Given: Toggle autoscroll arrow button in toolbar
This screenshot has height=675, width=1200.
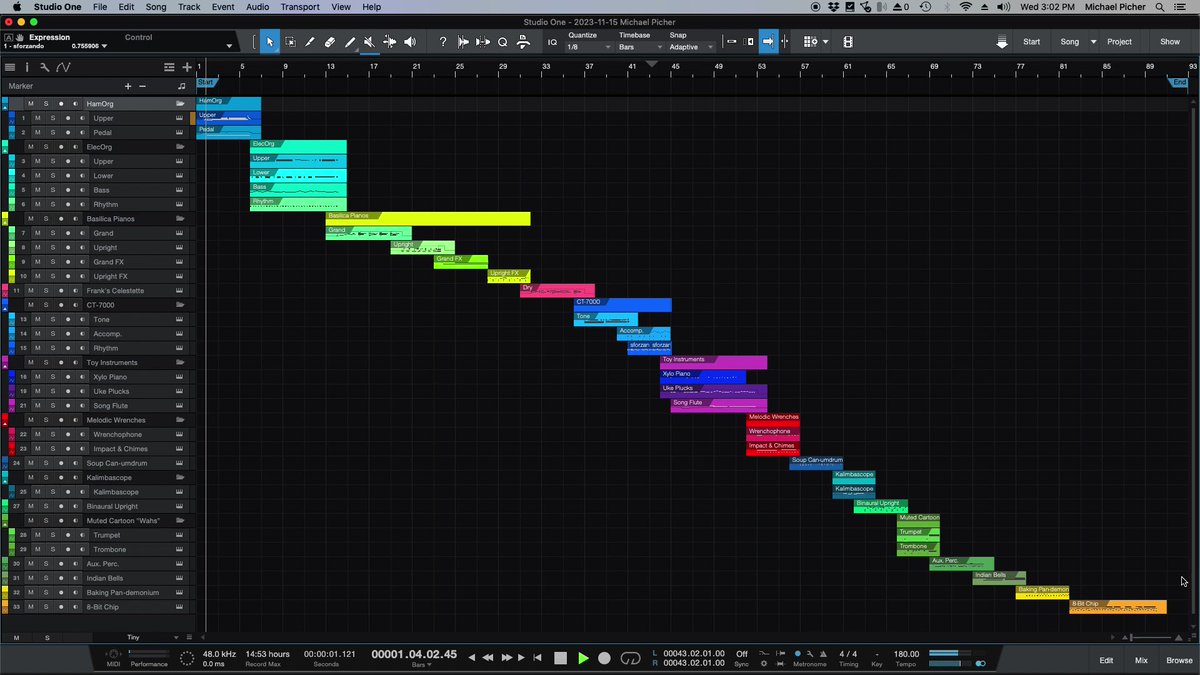Looking at the screenshot, I should (x=768, y=42).
